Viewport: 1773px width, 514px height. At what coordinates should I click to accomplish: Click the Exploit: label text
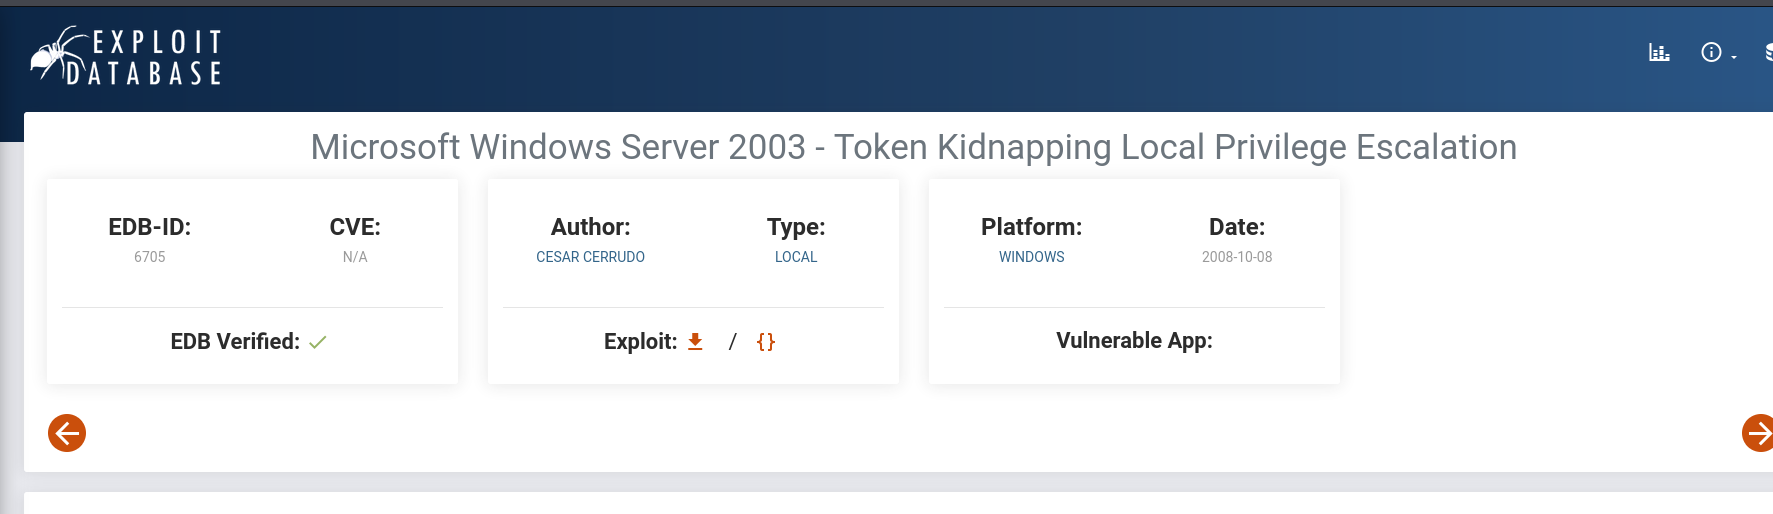point(640,342)
